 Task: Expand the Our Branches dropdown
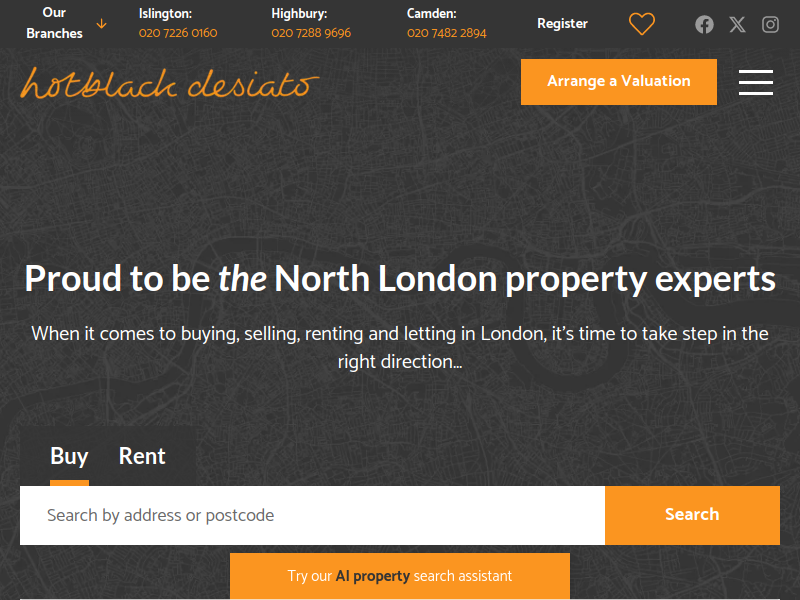[x=54, y=23]
